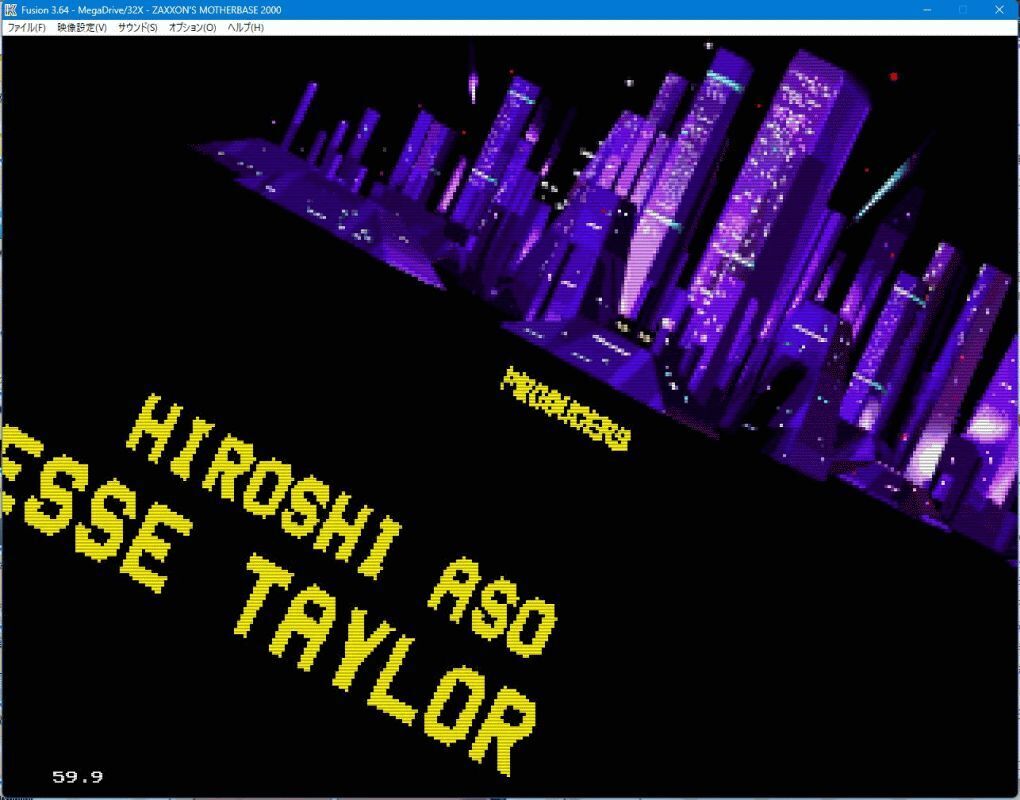The height and width of the screenshot is (800, 1020).
Task: Minimize the Fusion window
Action: click(x=927, y=10)
